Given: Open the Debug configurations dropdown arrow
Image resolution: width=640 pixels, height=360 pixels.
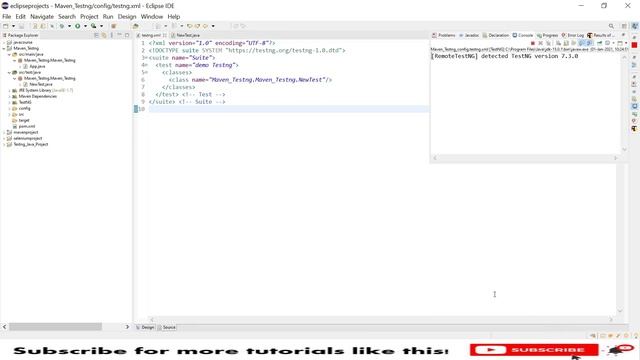Looking at the screenshot, I should coord(69,26).
